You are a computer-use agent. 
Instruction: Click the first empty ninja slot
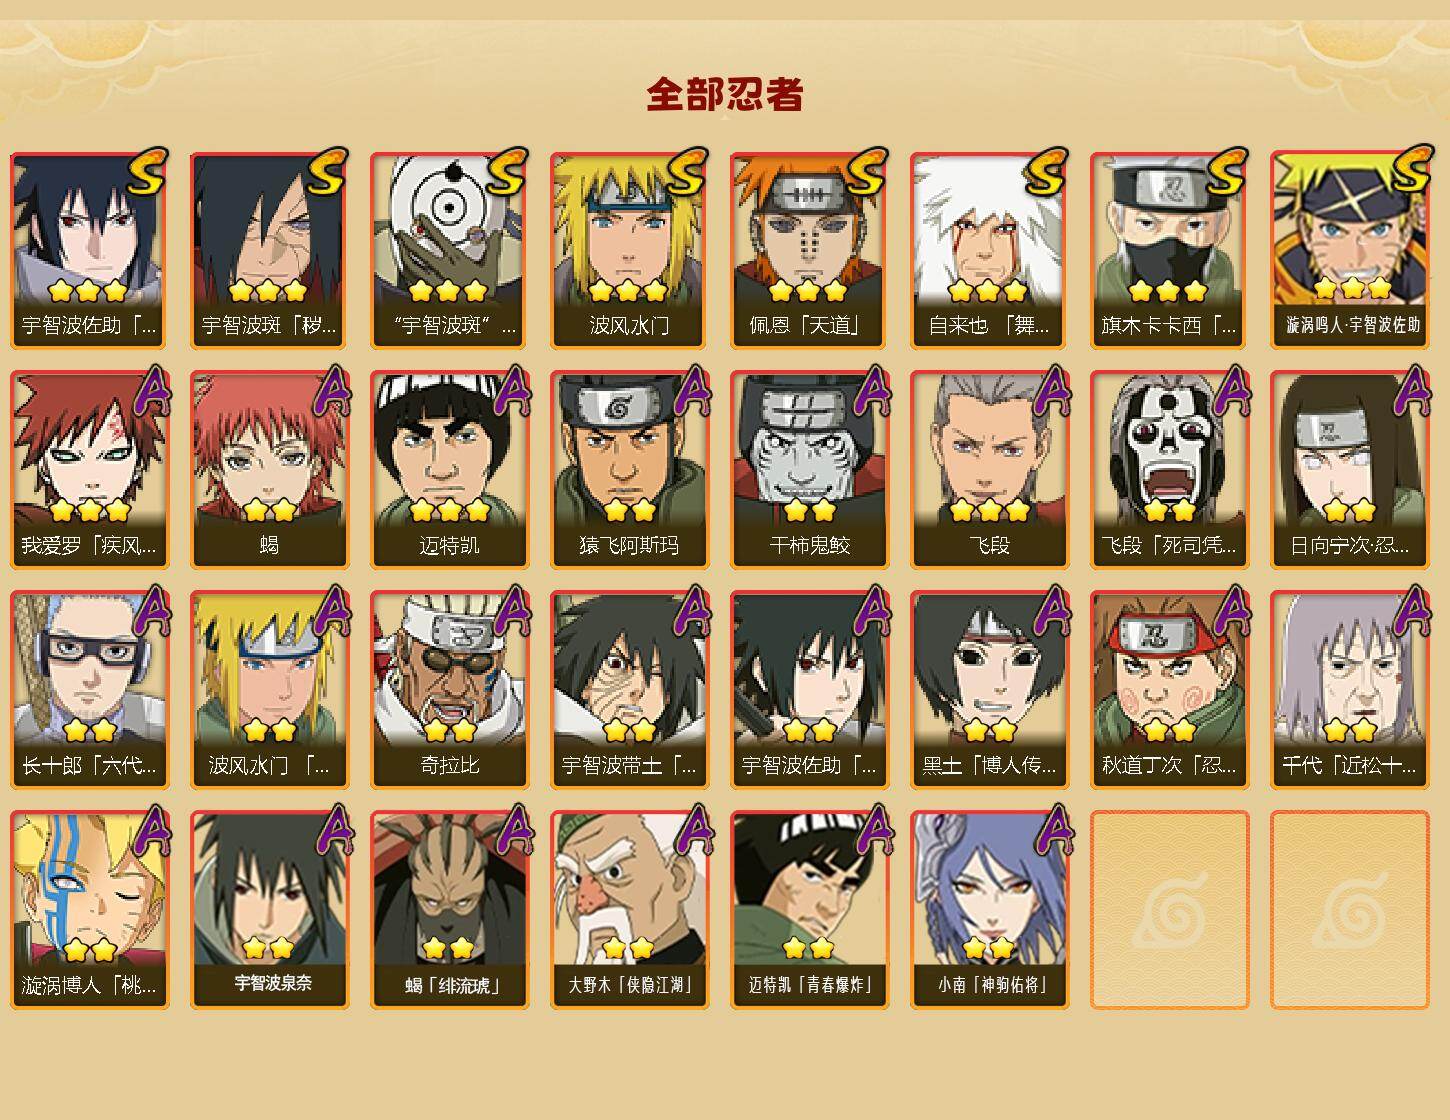point(1169,910)
